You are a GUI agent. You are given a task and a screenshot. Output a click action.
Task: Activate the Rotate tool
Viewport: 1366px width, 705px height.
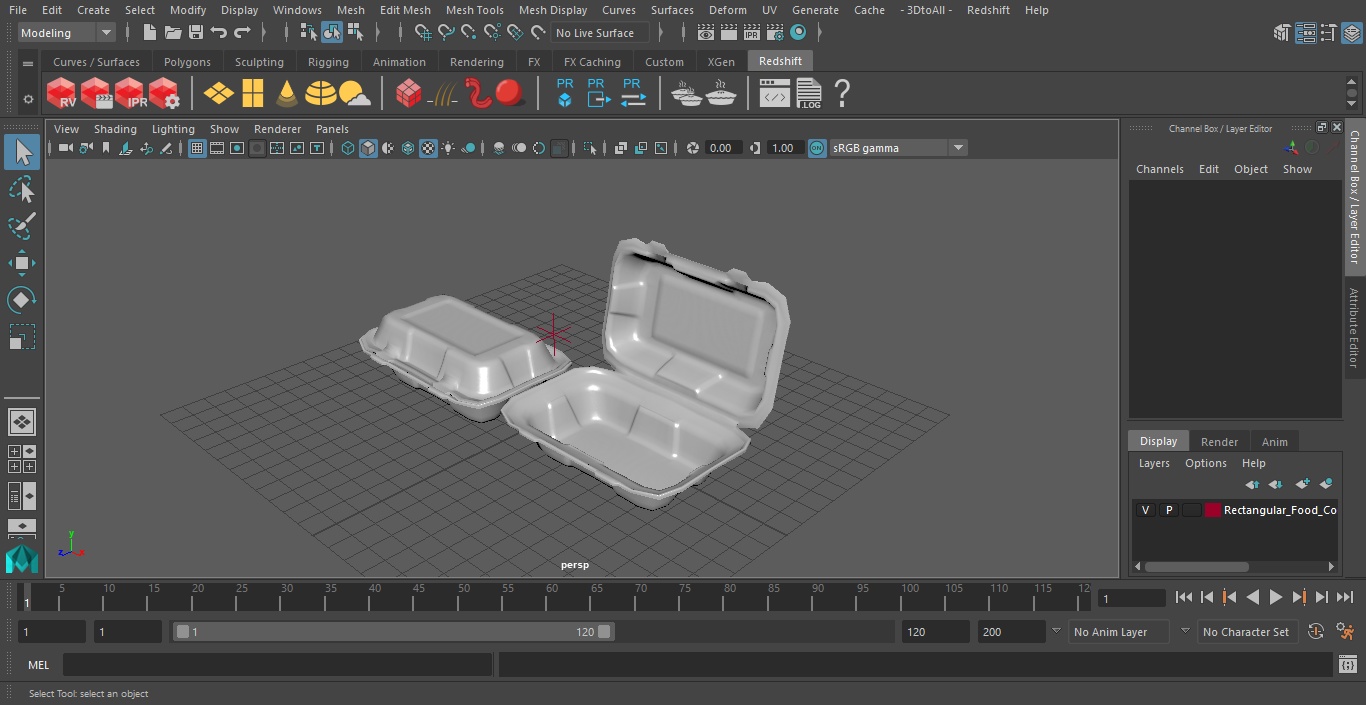coord(22,300)
